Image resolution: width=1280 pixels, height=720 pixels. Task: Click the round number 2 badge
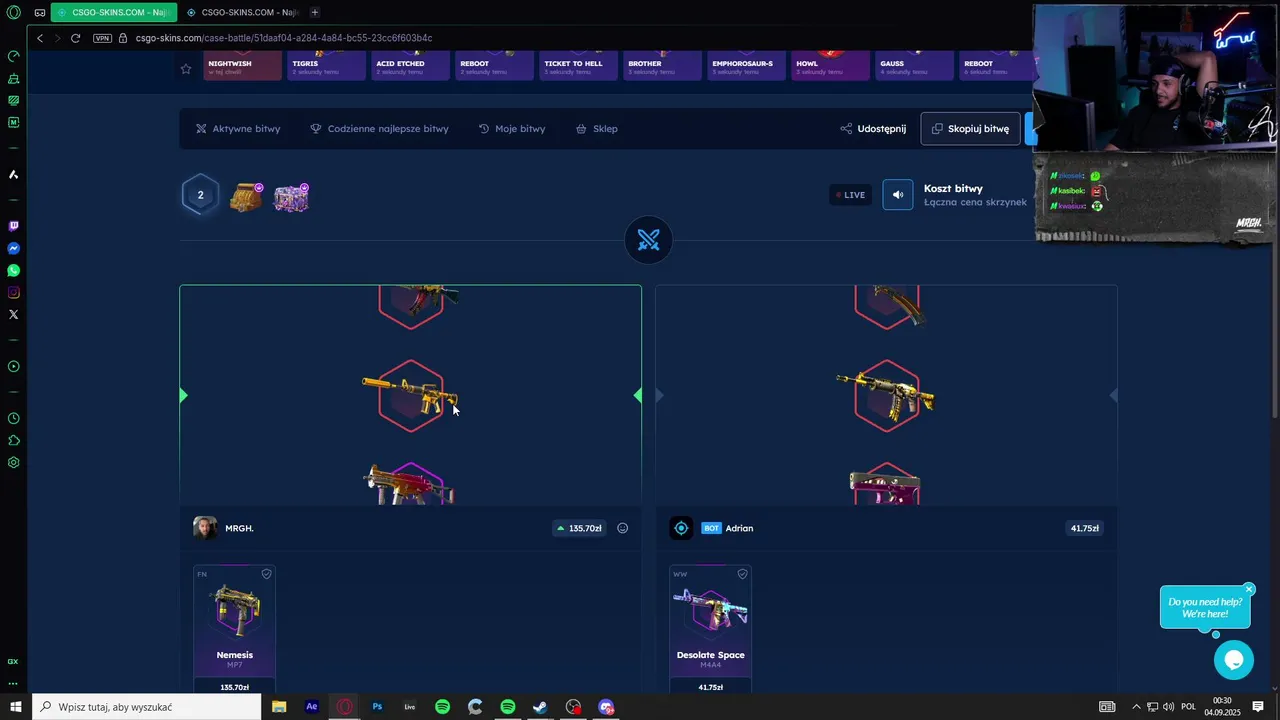(x=200, y=195)
